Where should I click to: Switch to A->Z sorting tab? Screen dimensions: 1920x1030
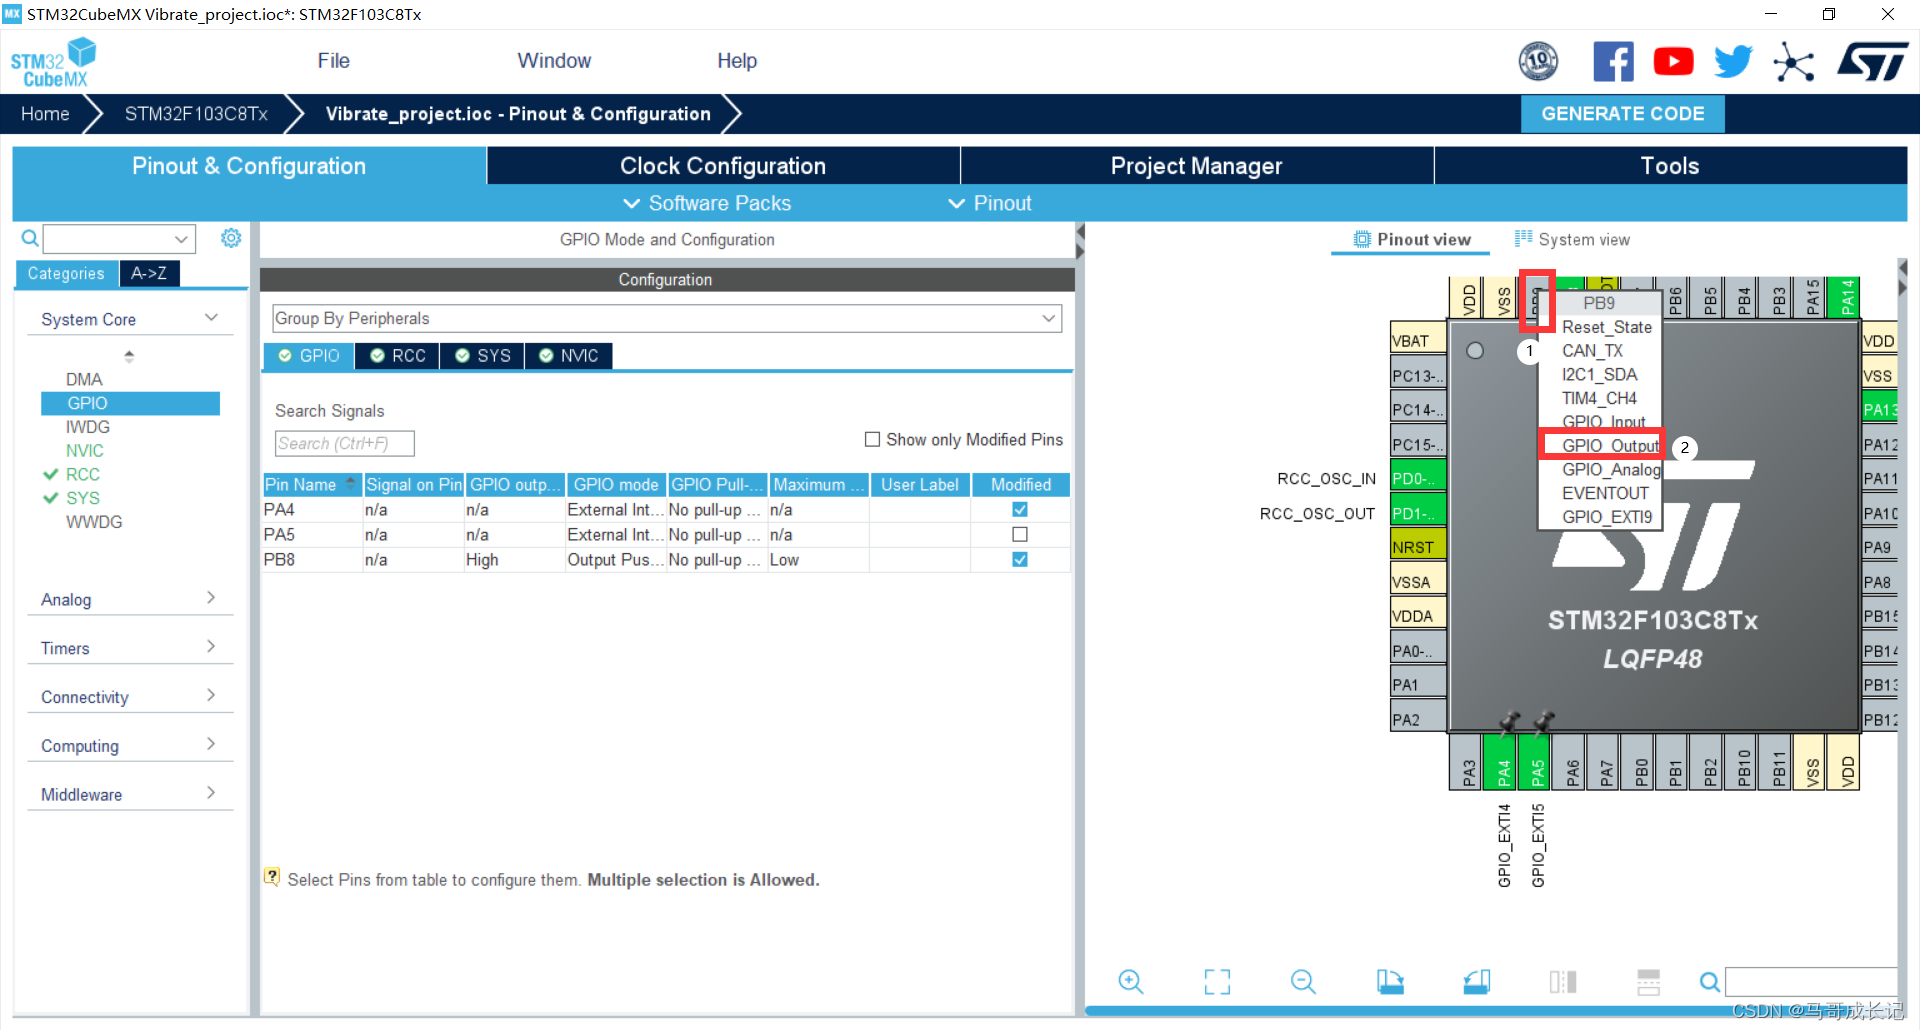(x=149, y=273)
